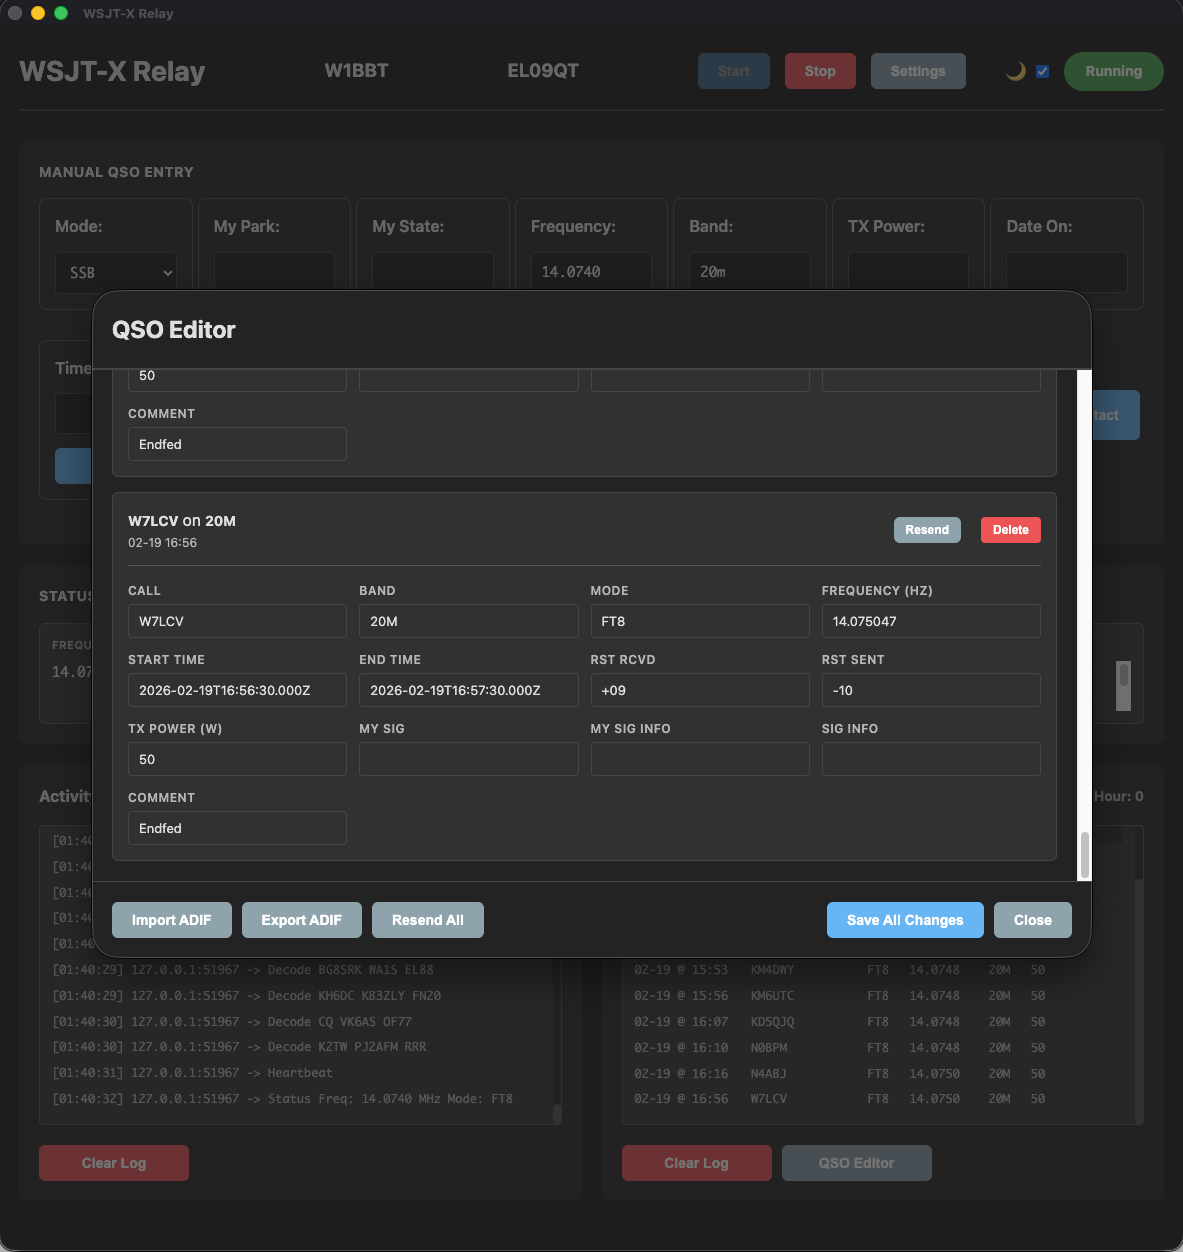Viewport: 1183px width, 1252px height.
Task: Resend all logged QSOs
Action: pos(427,919)
